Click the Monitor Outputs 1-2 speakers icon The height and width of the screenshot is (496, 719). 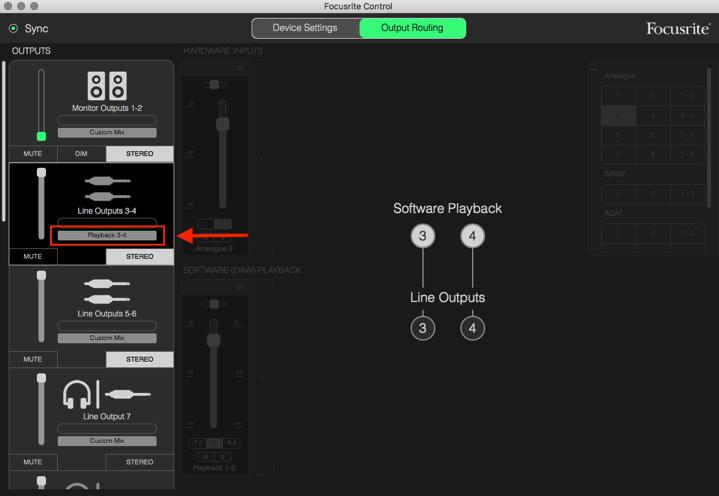point(107,86)
